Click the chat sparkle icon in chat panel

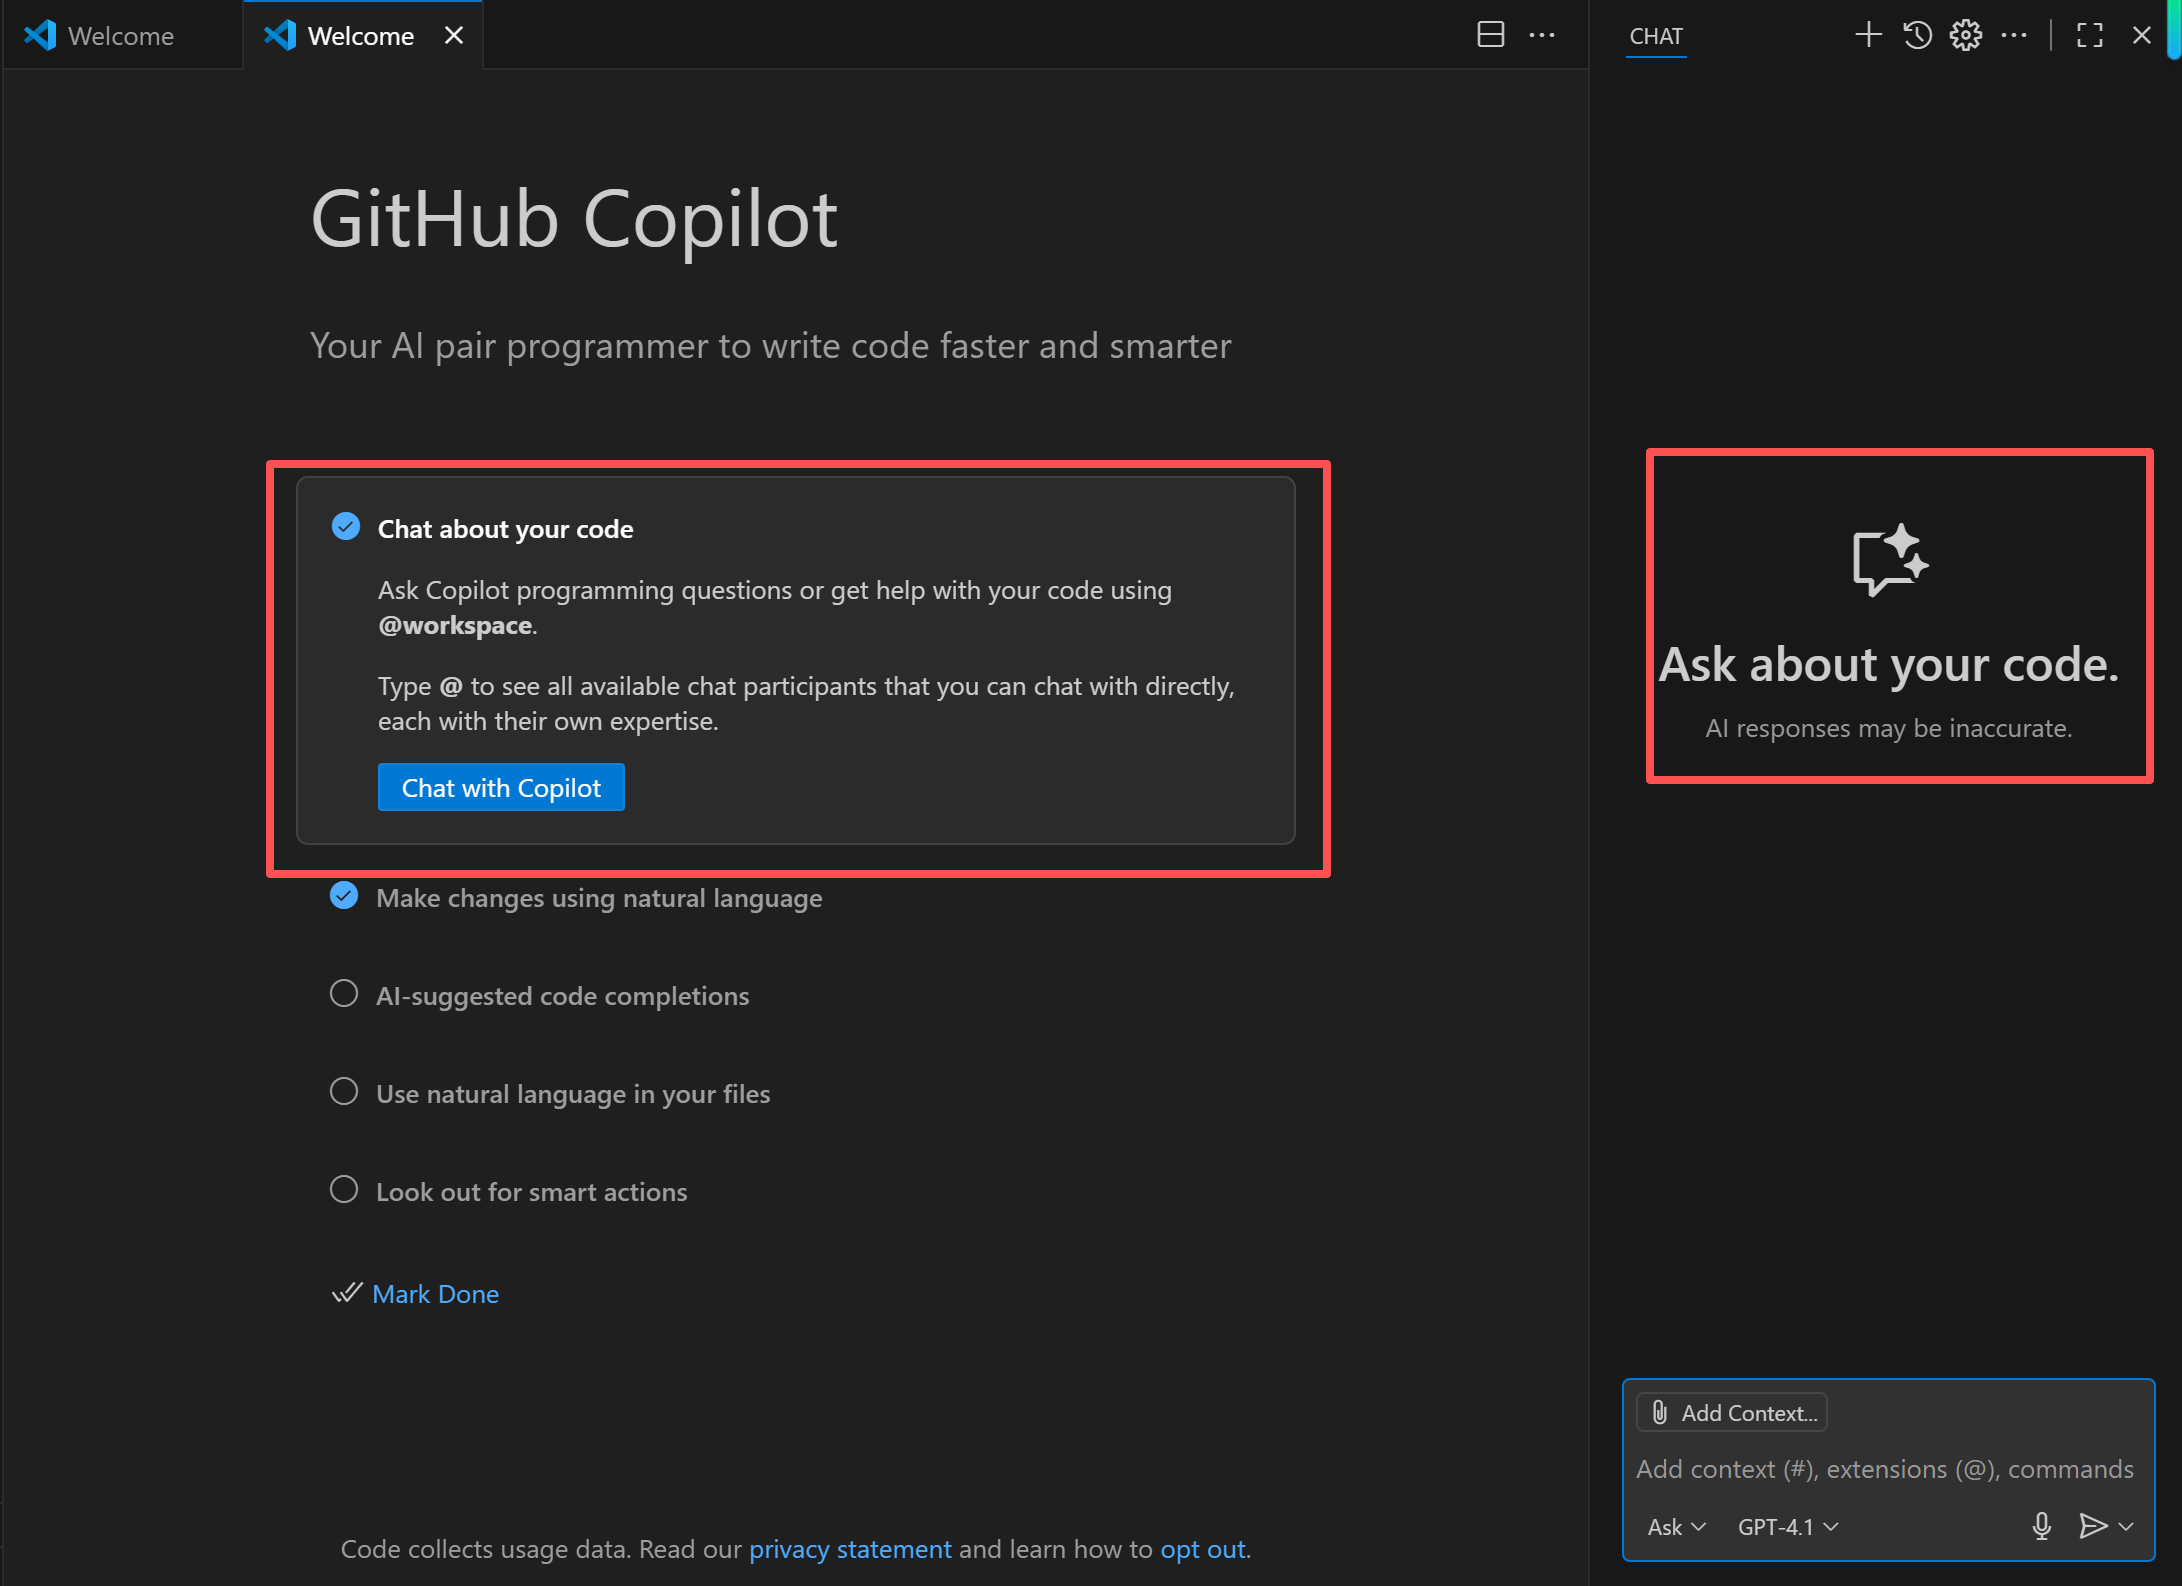click(x=1889, y=560)
